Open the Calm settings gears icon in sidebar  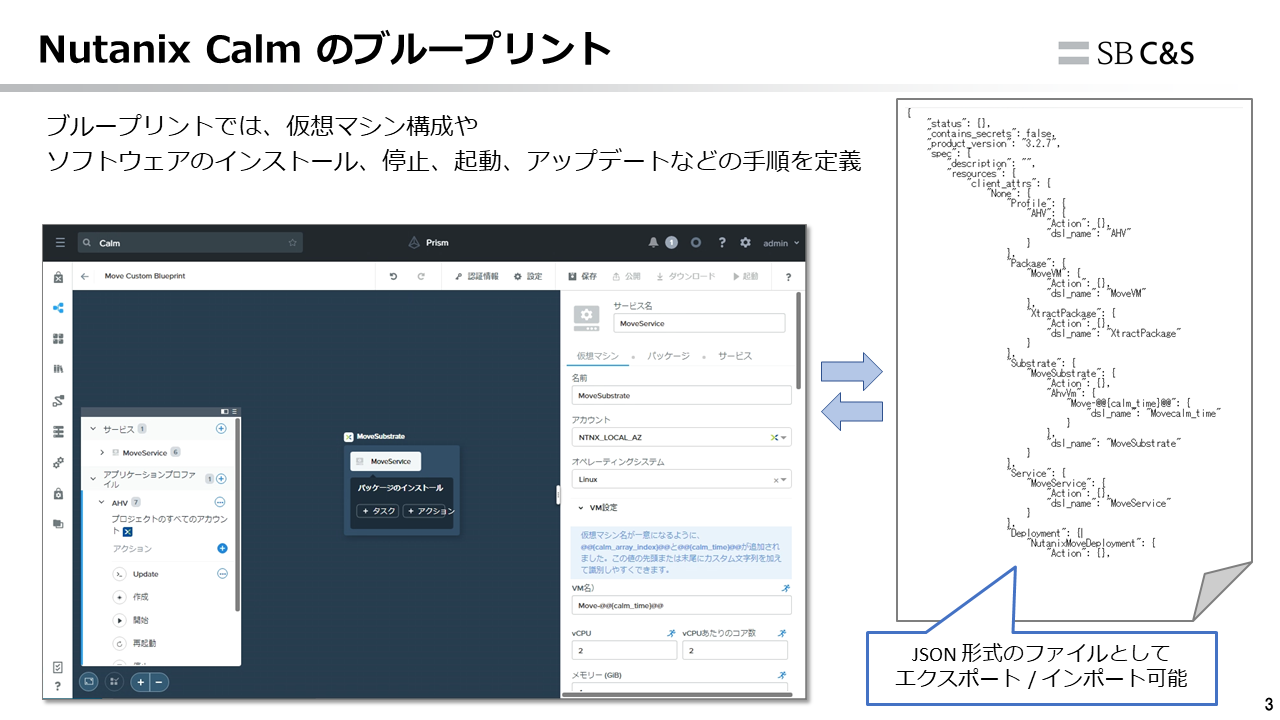coord(58,463)
